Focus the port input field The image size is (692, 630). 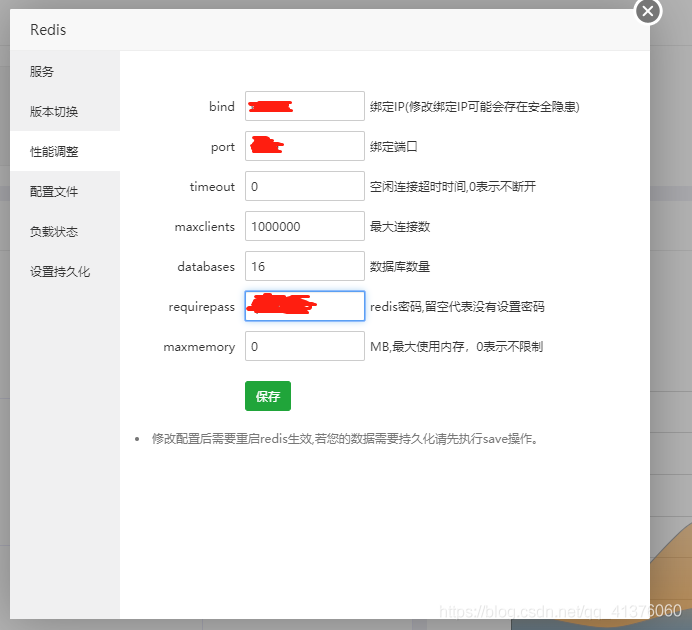click(x=305, y=146)
